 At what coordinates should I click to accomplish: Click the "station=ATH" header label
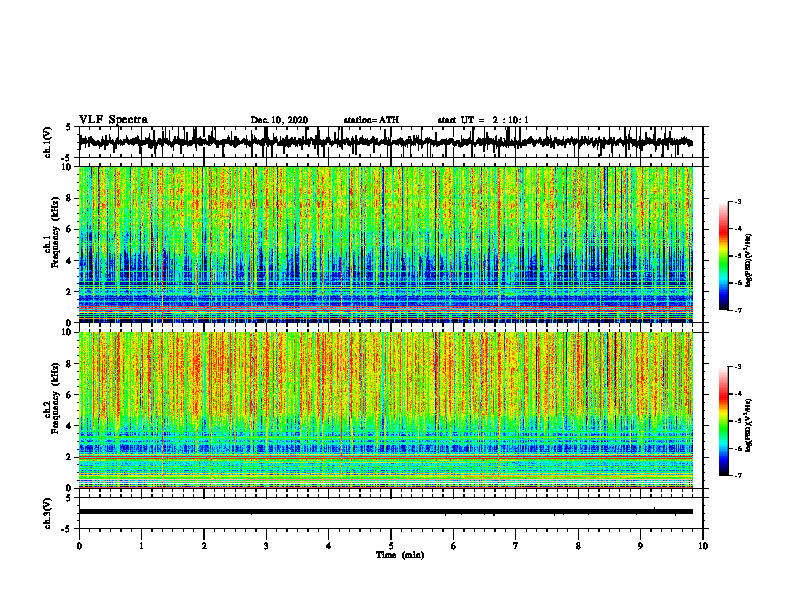point(371,120)
